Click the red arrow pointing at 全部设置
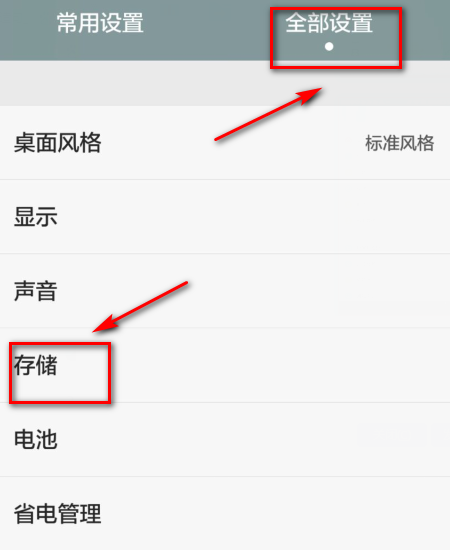 [268, 114]
